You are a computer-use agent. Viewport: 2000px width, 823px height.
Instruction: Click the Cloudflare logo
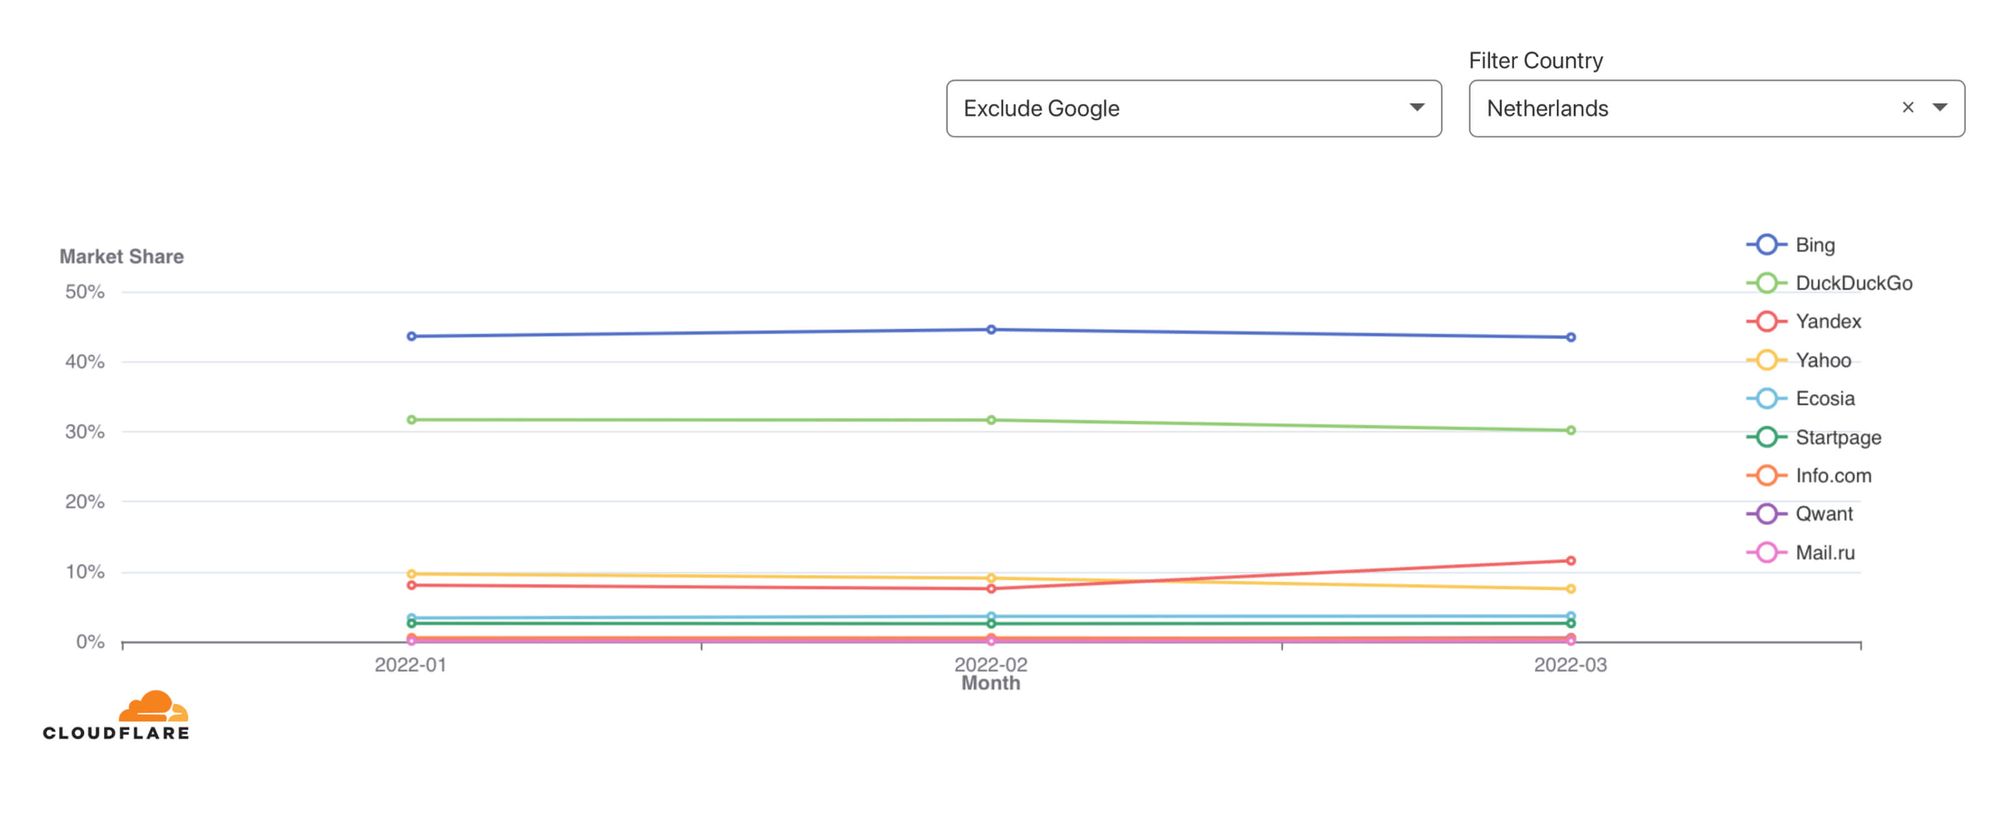click(x=116, y=716)
